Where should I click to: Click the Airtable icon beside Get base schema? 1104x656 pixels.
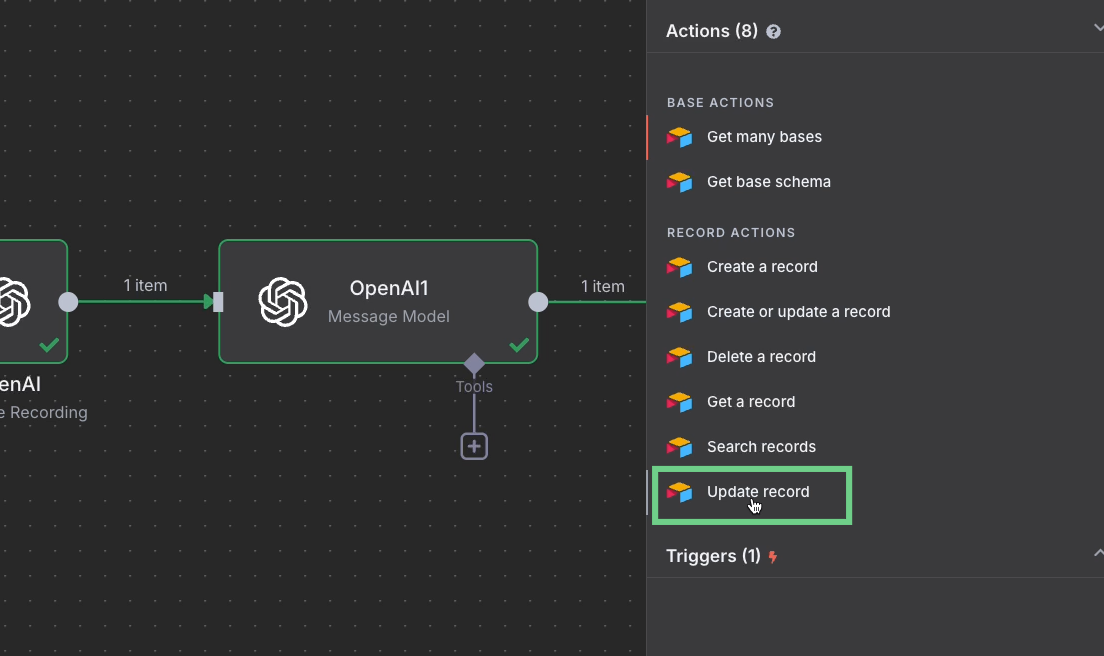pos(679,182)
